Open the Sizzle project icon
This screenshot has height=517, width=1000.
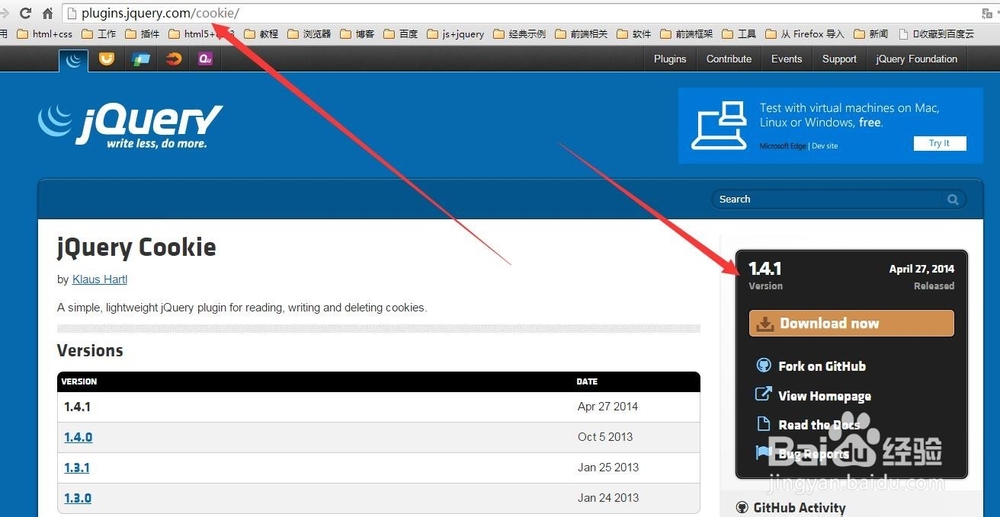173,59
